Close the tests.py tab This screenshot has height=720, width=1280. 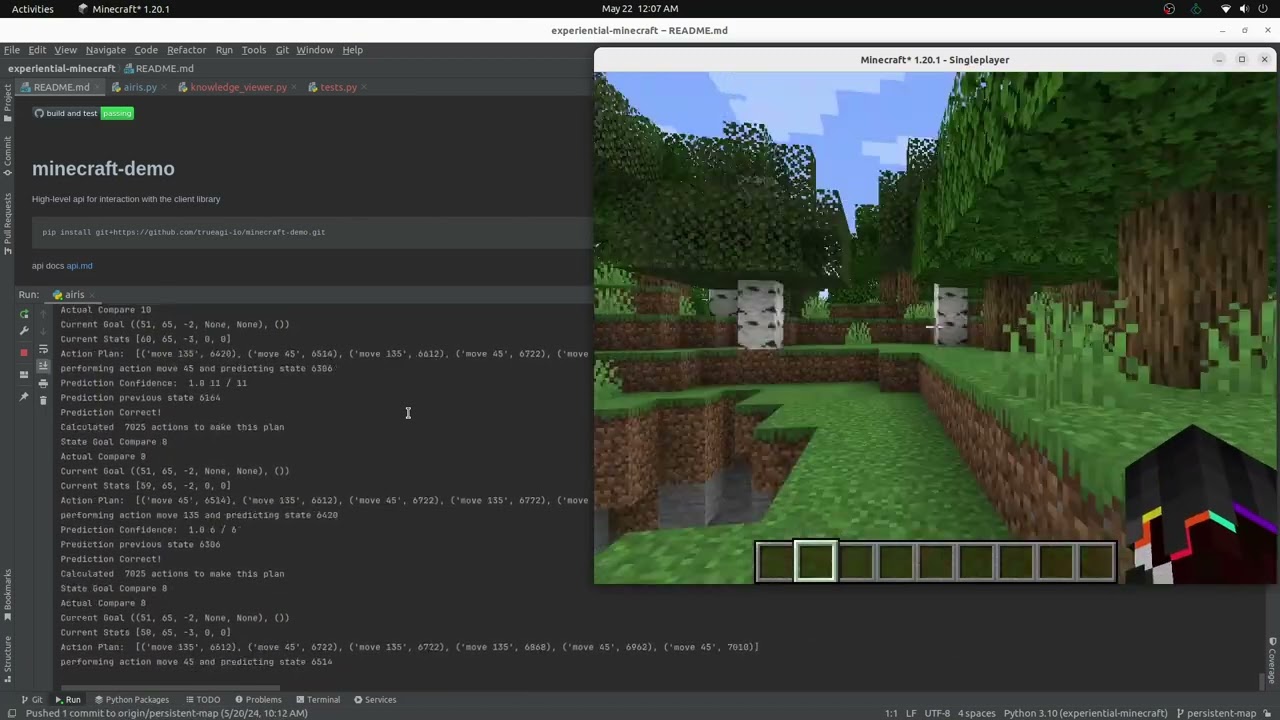pyautogui.click(x=365, y=87)
